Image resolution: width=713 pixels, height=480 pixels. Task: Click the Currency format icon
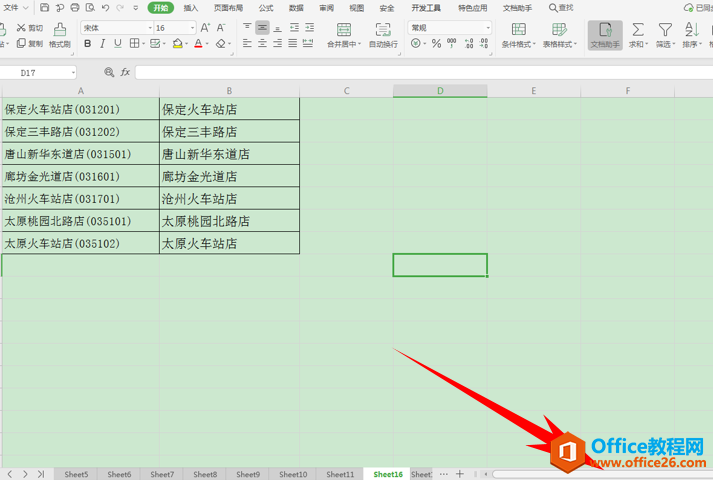pyautogui.click(x=416, y=43)
